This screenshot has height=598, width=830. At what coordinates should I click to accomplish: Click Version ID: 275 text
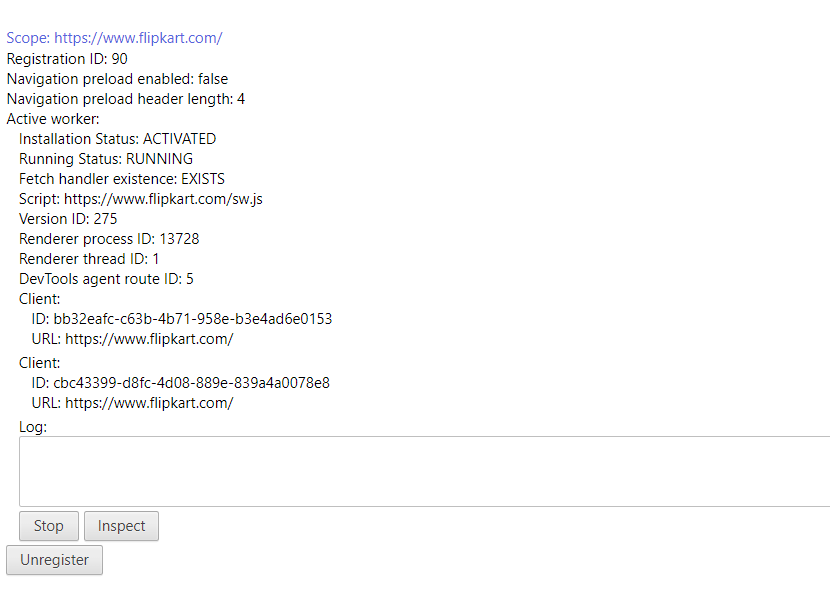pos(68,219)
